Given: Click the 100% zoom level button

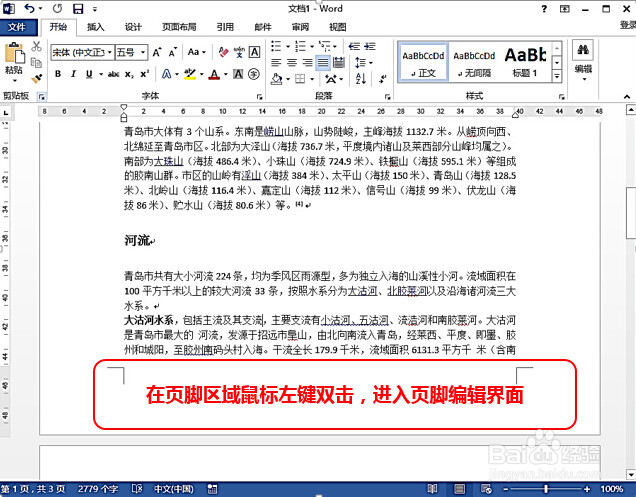Looking at the screenshot, I should (x=611, y=489).
